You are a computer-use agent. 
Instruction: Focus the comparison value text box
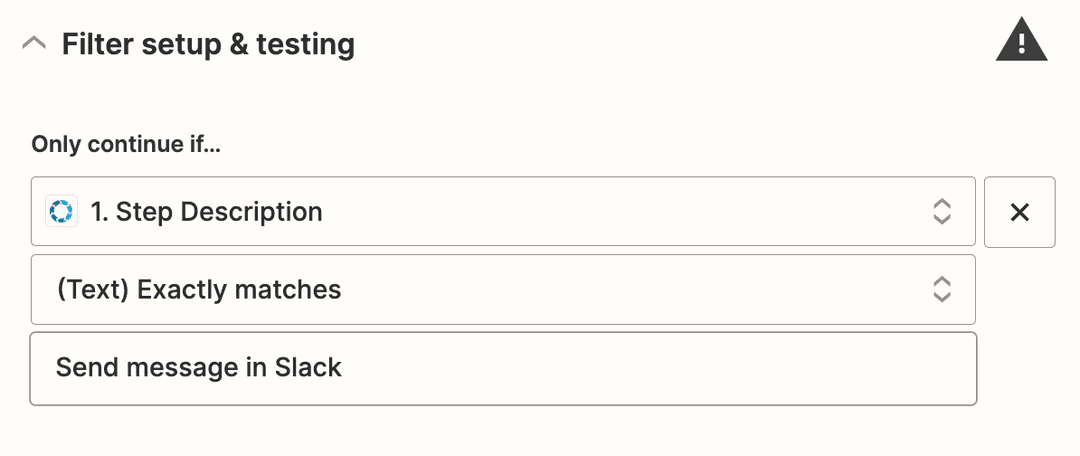(x=600, y=368)
